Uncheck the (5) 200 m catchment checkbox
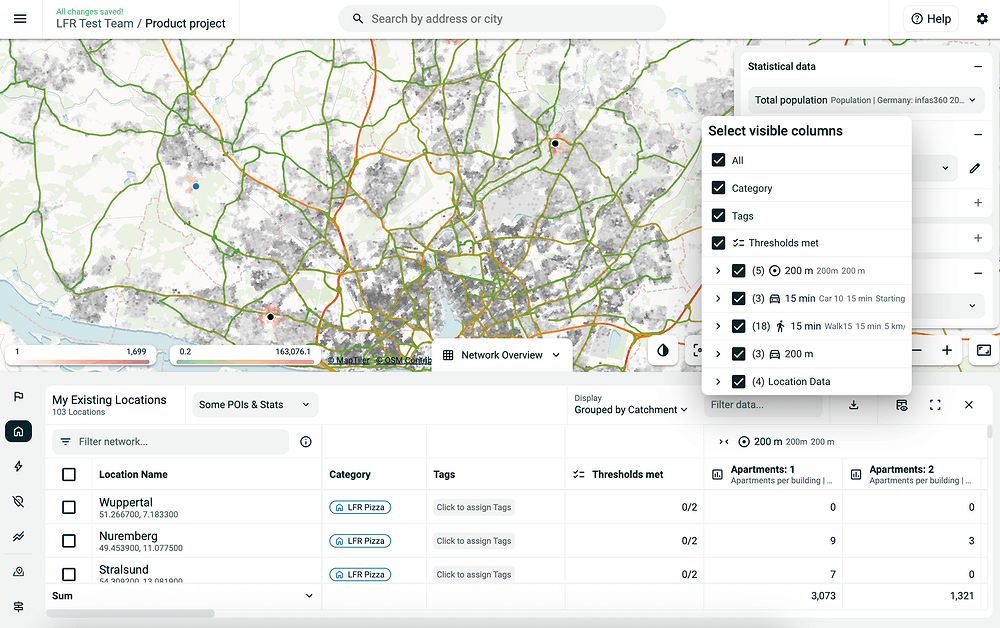Screen dimensions: 1000x628 [739, 271]
